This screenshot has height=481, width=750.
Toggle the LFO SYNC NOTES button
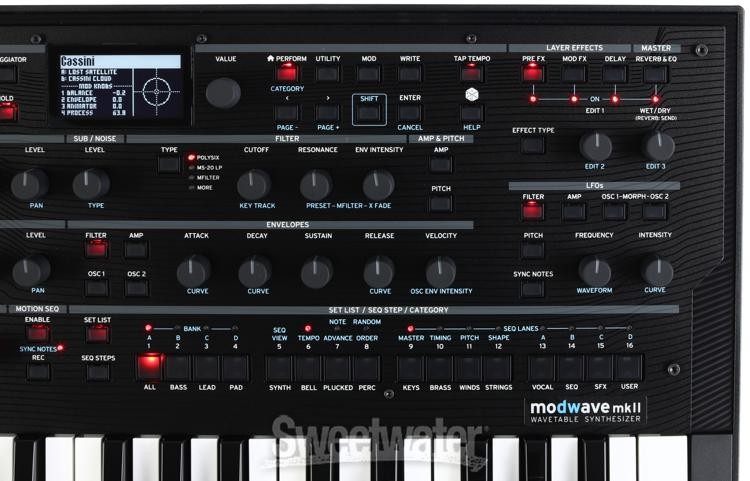coord(533,289)
